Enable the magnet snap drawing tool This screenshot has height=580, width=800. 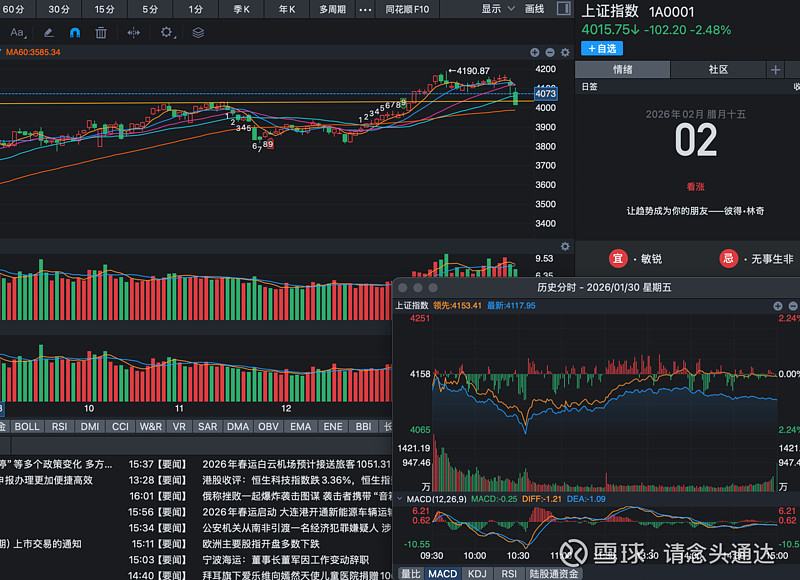[74, 33]
